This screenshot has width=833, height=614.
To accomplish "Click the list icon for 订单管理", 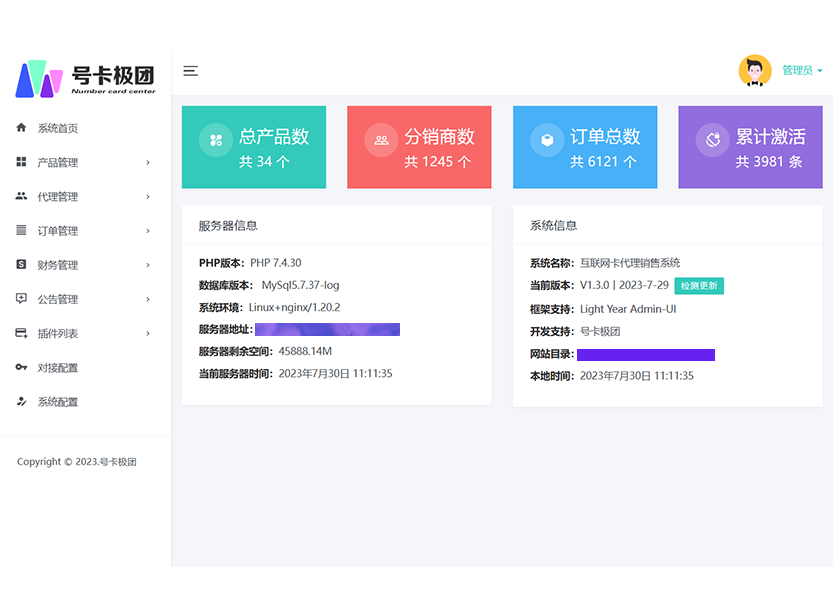I will coord(21,230).
